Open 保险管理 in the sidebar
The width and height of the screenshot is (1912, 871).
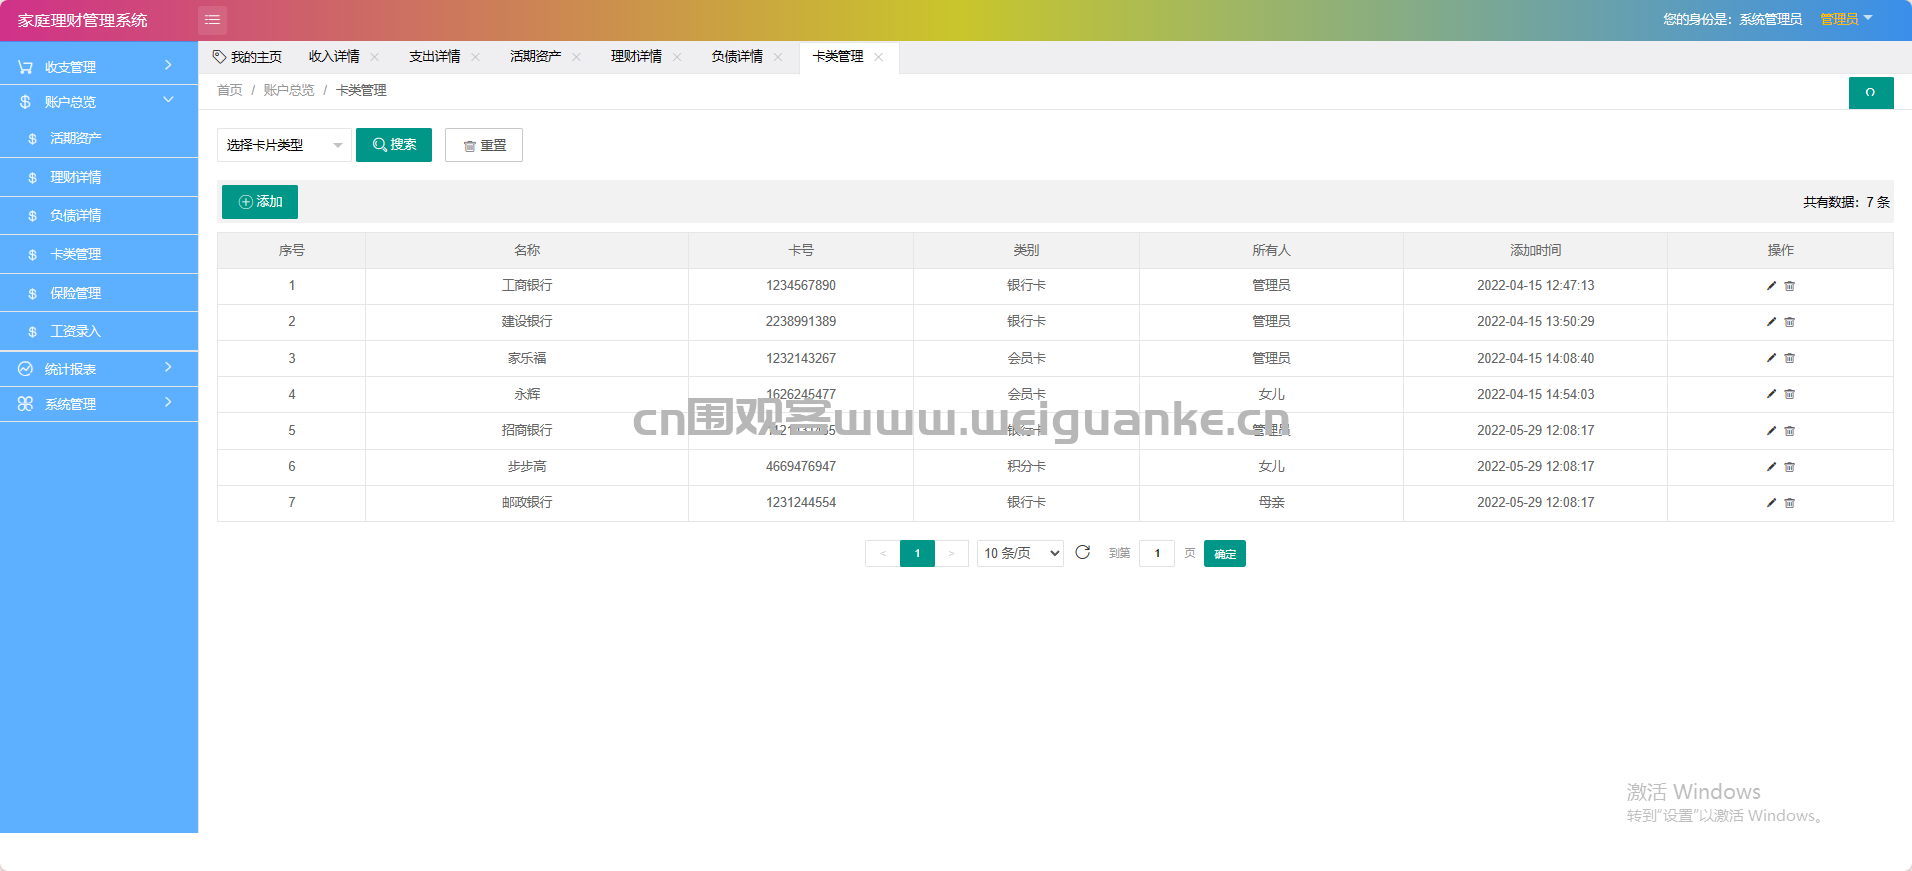point(99,293)
